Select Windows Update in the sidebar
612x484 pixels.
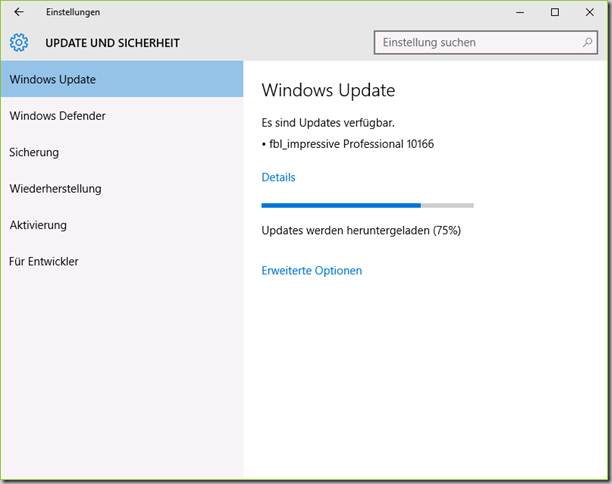(122, 79)
